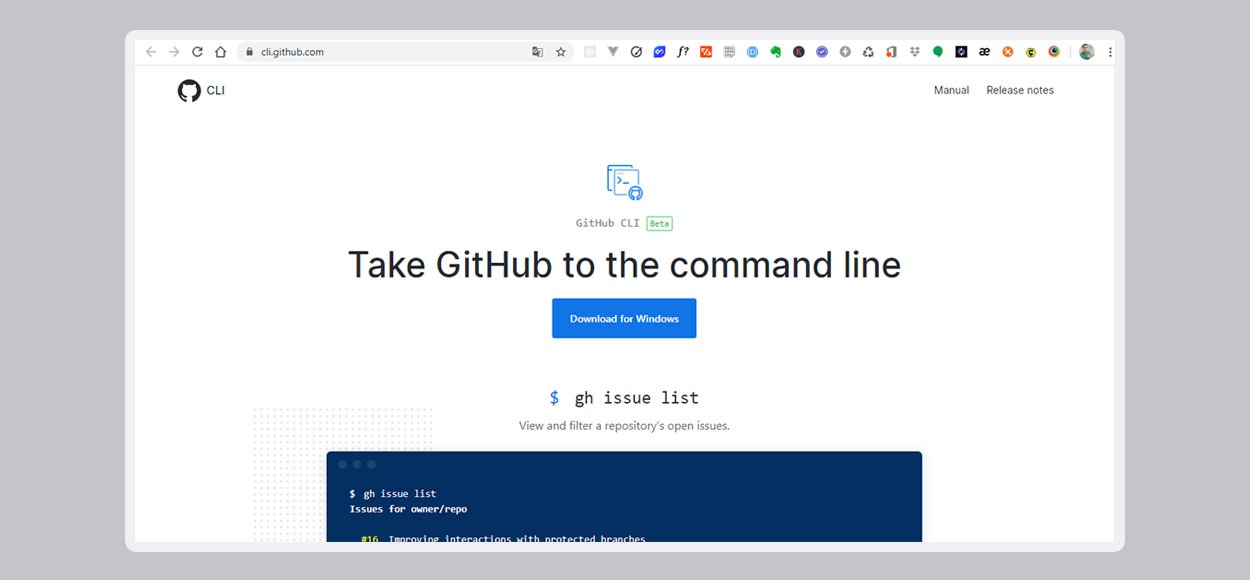The height and width of the screenshot is (580, 1250).
Task: Open the Dropbox extension icon
Action: click(x=914, y=52)
